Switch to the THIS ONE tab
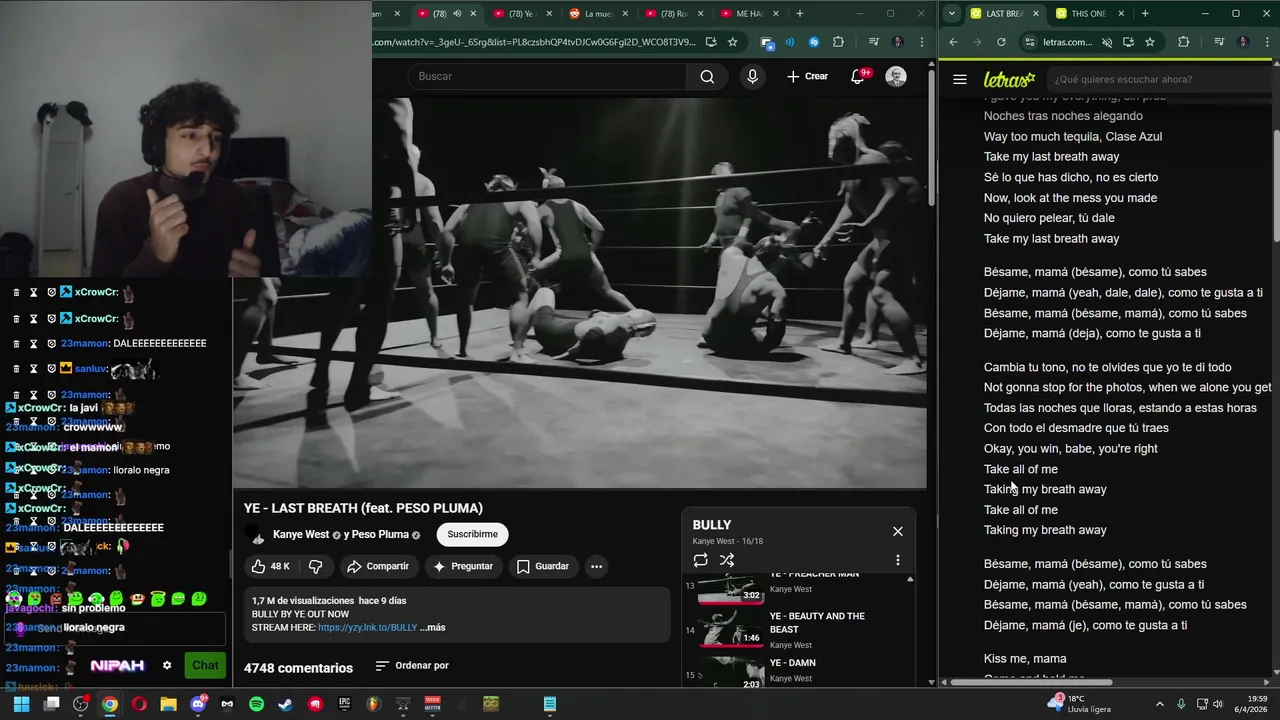The height and width of the screenshot is (720, 1280). click(x=1087, y=13)
